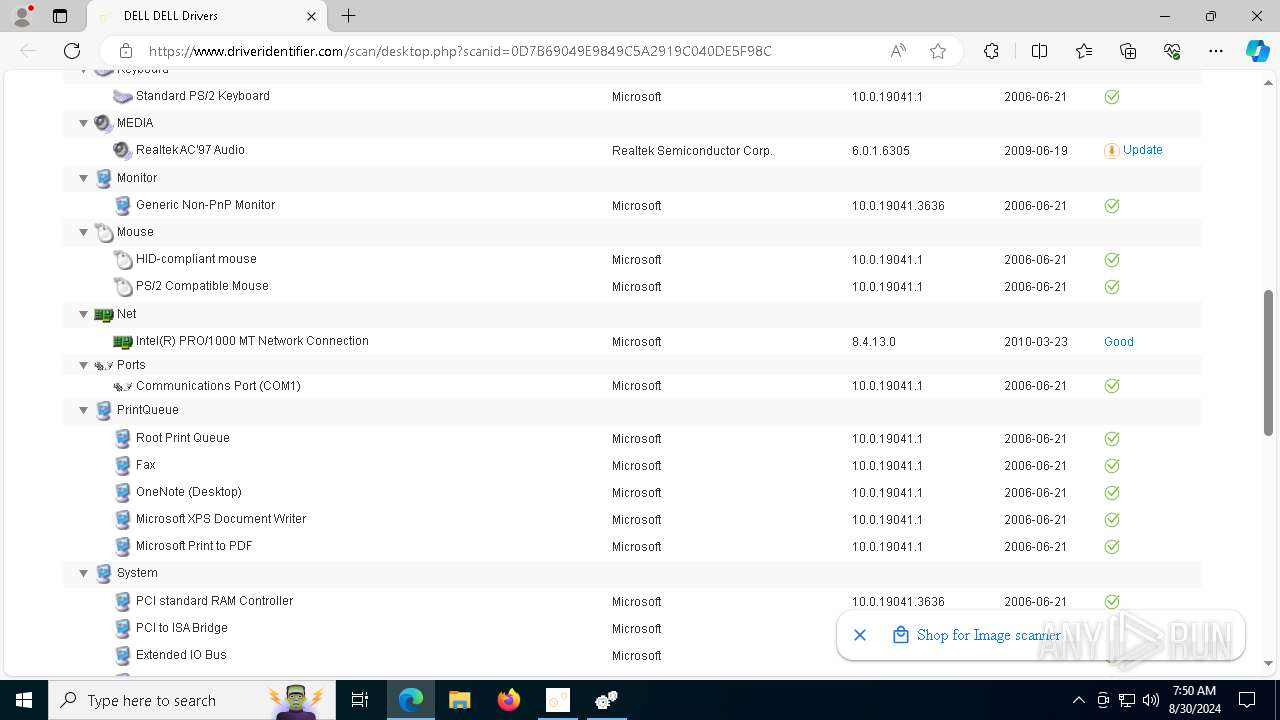Image resolution: width=1280 pixels, height=720 pixels.
Task: Open the browser Extensions menu
Action: 991,51
